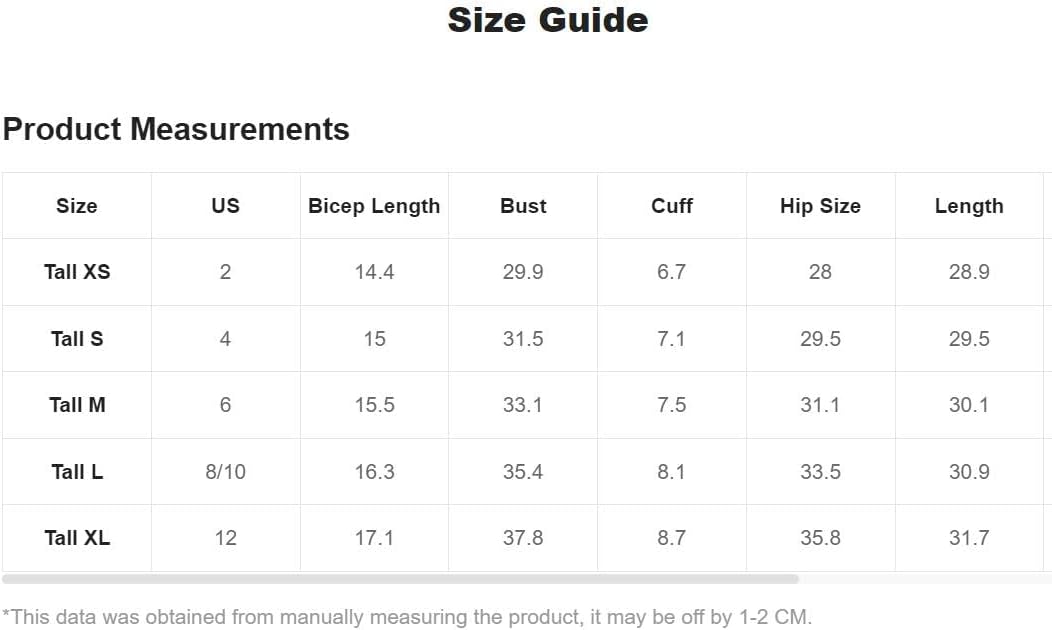The height and width of the screenshot is (630, 1052).
Task: Click the US column header
Action: click(x=225, y=206)
